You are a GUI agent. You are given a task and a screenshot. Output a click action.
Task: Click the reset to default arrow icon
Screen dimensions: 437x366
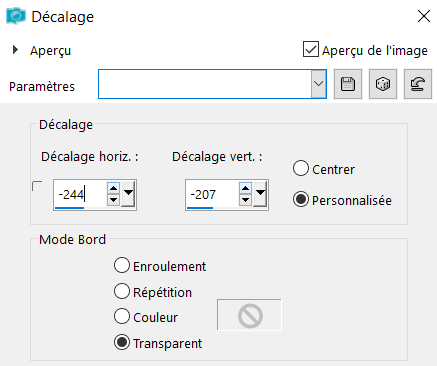tap(418, 84)
